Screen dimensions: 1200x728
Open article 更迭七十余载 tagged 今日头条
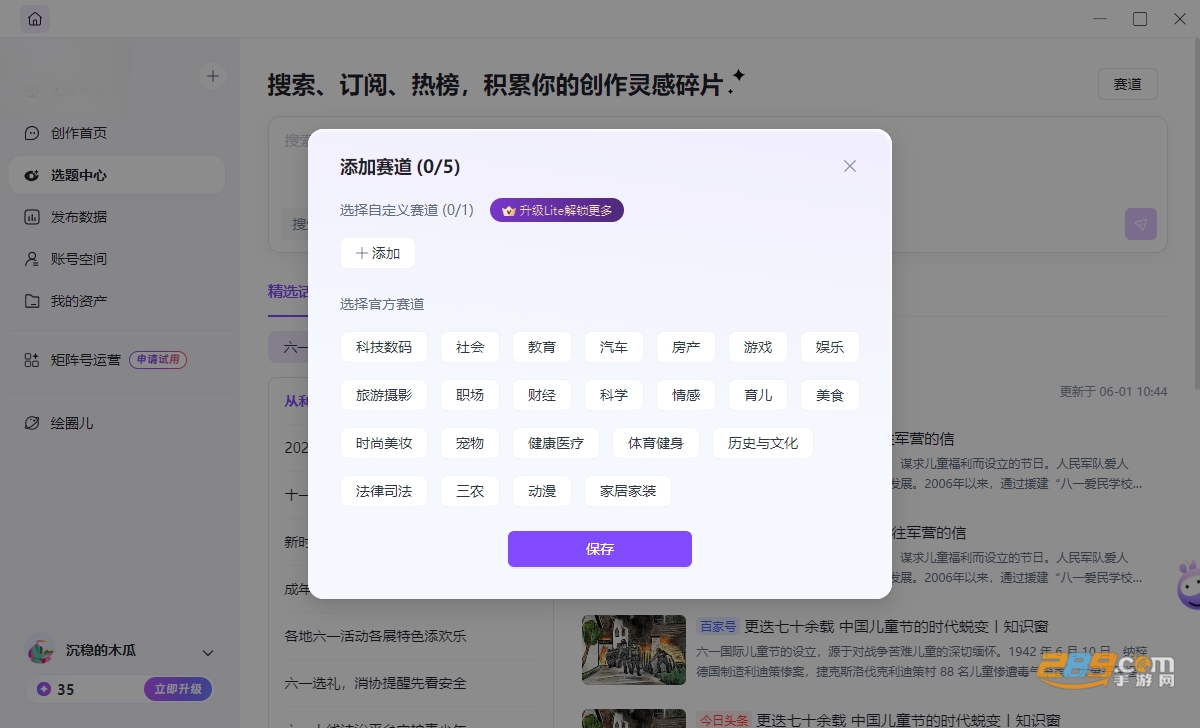click(x=907, y=720)
